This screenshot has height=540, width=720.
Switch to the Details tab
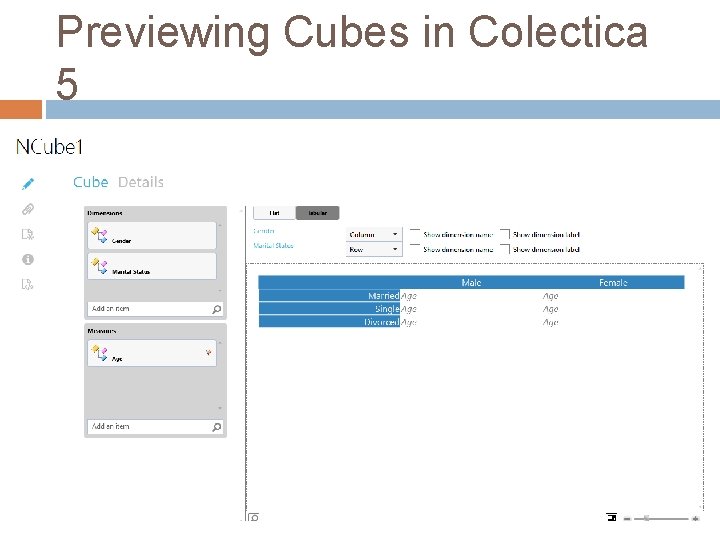pyautogui.click(x=141, y=182)
